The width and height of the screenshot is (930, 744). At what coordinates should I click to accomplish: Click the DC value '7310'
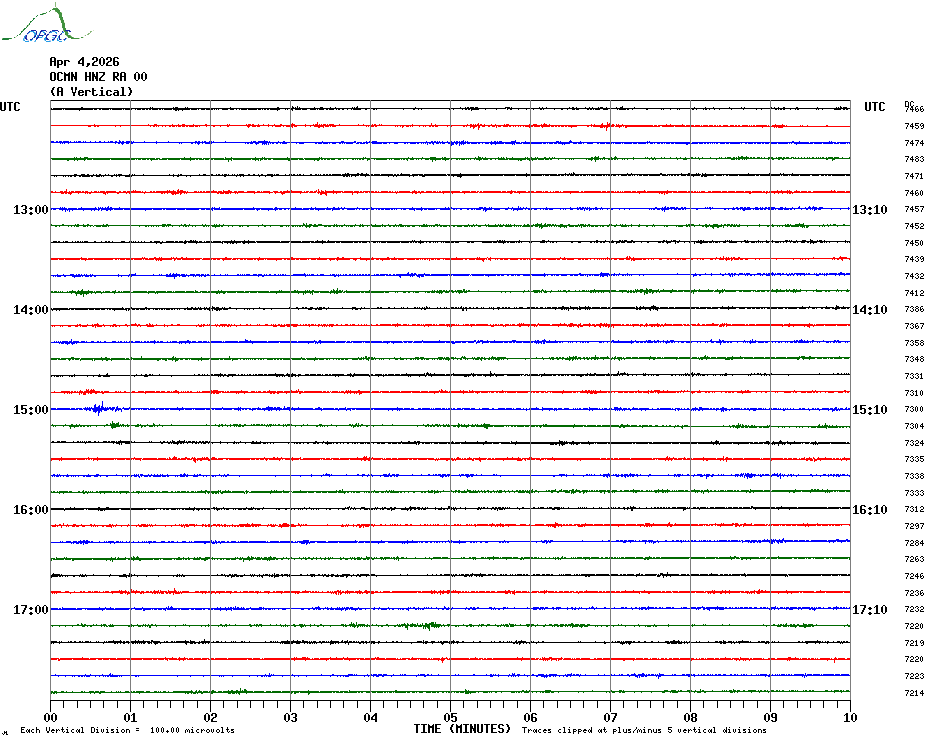(914, 393)
